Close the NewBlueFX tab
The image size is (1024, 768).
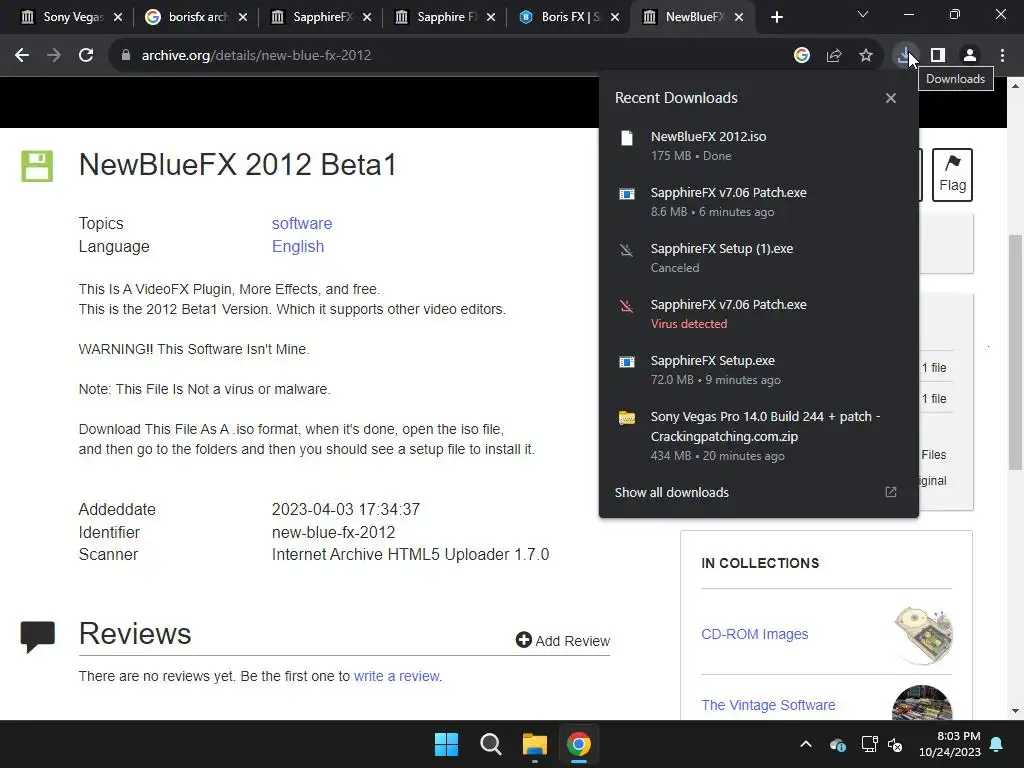(x=739, y=17)
